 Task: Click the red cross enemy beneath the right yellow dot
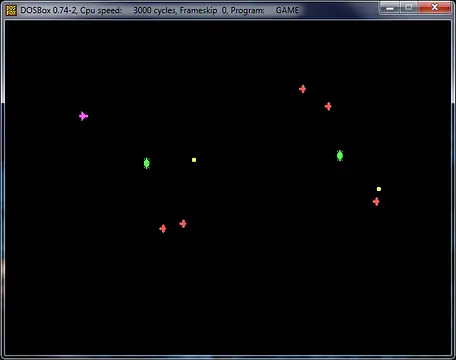click(x=376, y=202)
